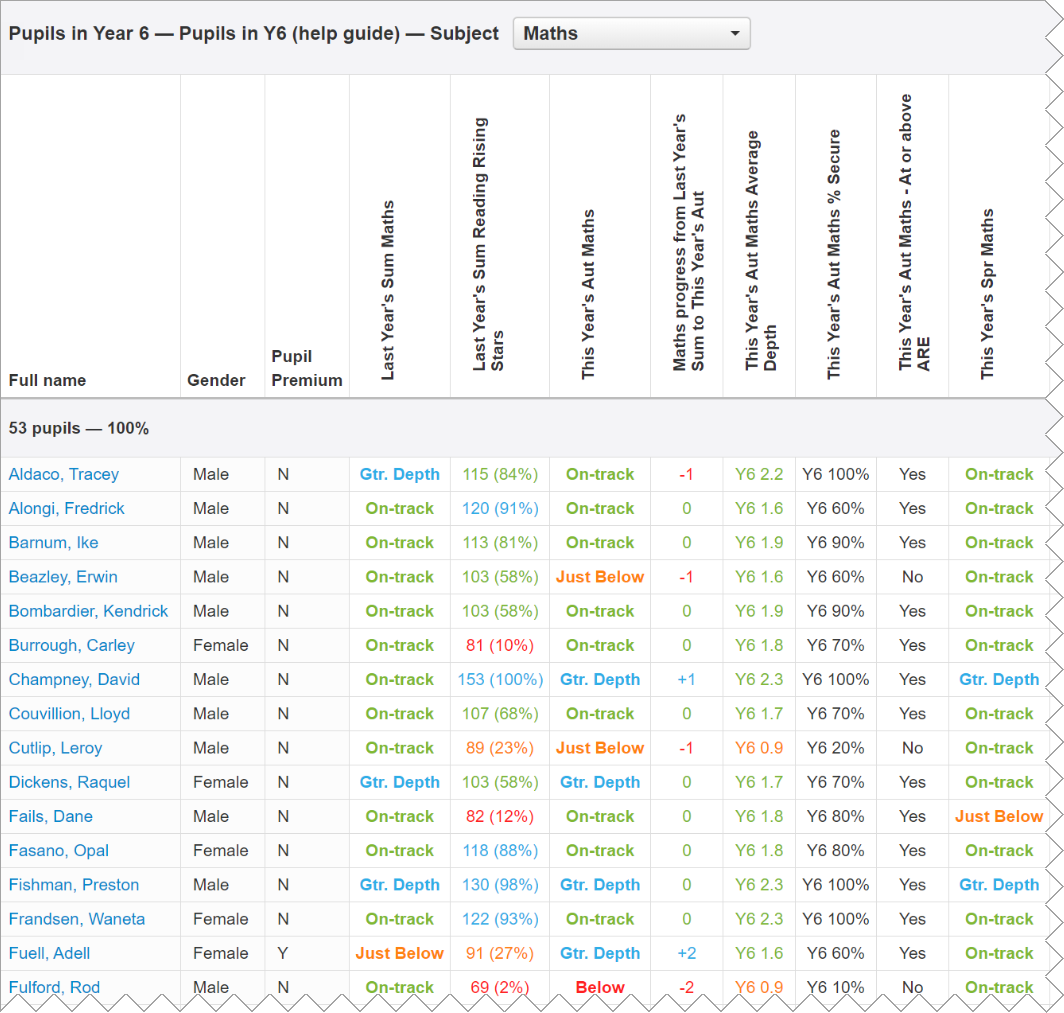
Task: Open pupil link Burrough, Carley
Action: point(72,645)
